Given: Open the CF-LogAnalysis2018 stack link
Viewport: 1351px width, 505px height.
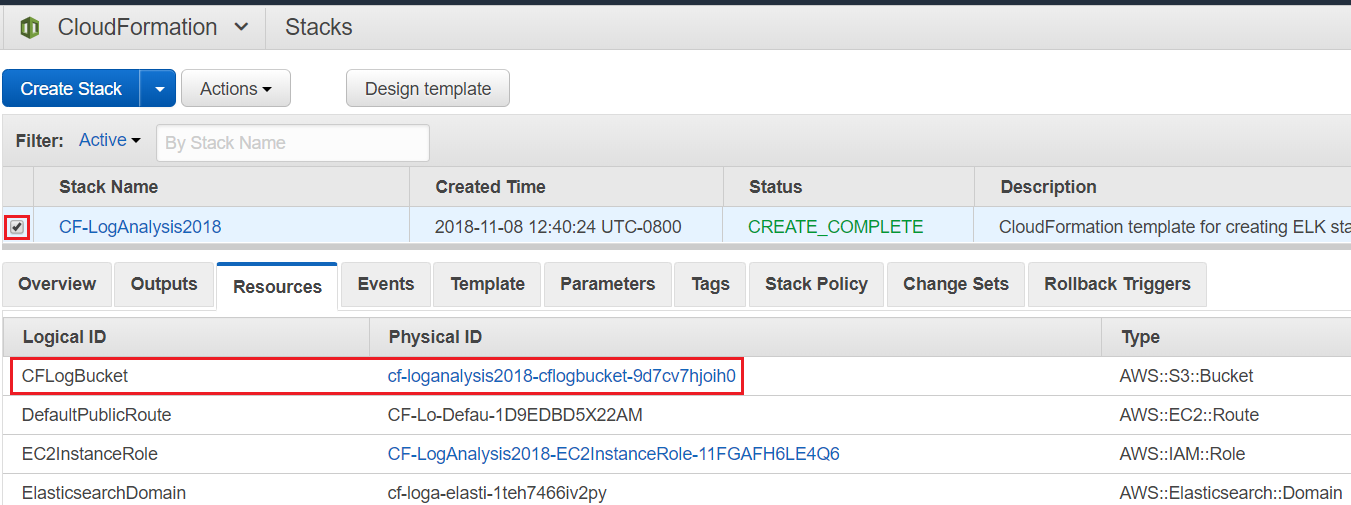Looking at the screenshot, I should pyautogui.click(x=140, y=227).
